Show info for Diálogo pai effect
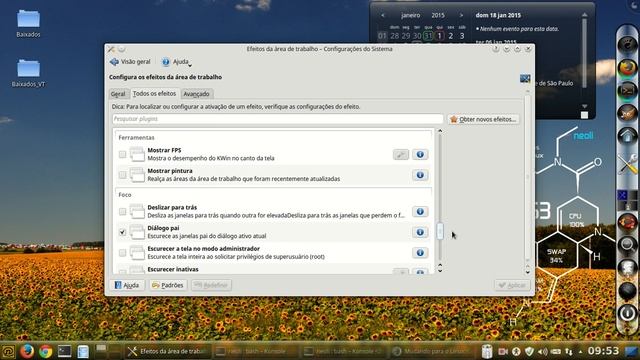The height and width of the screenshot is (360, 640). click(420, 232)
